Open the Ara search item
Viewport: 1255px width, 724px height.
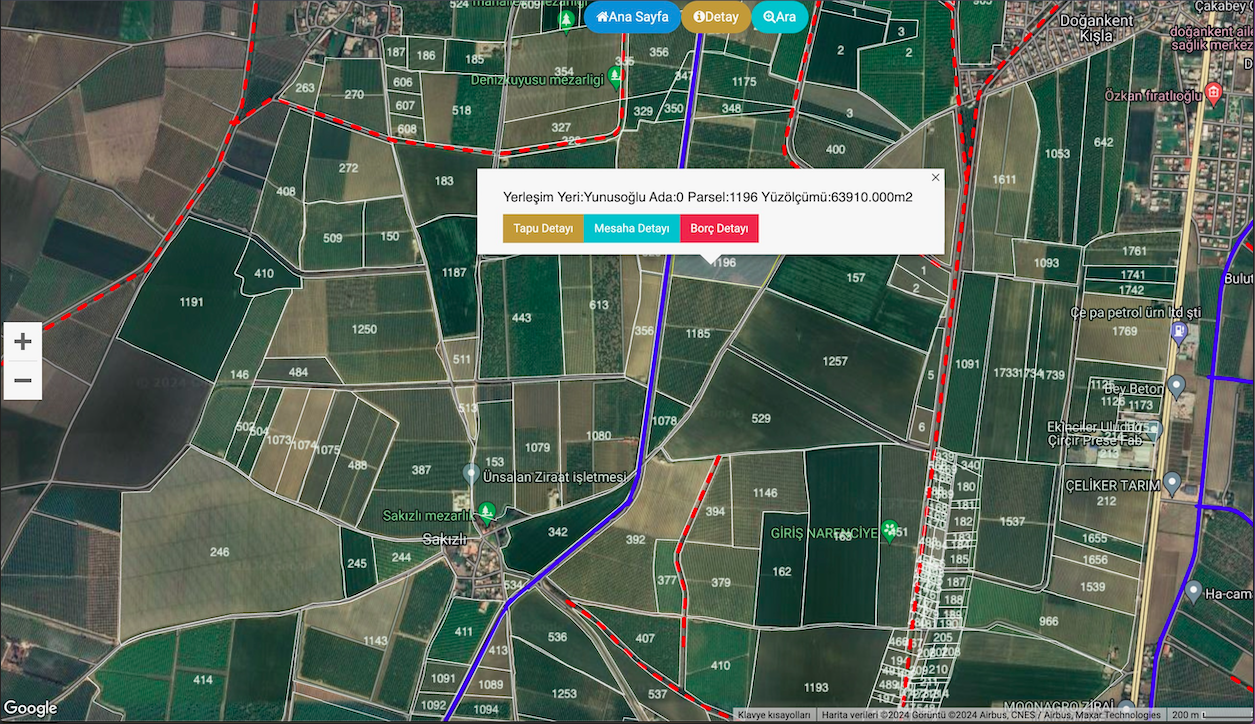pos(780,17)
